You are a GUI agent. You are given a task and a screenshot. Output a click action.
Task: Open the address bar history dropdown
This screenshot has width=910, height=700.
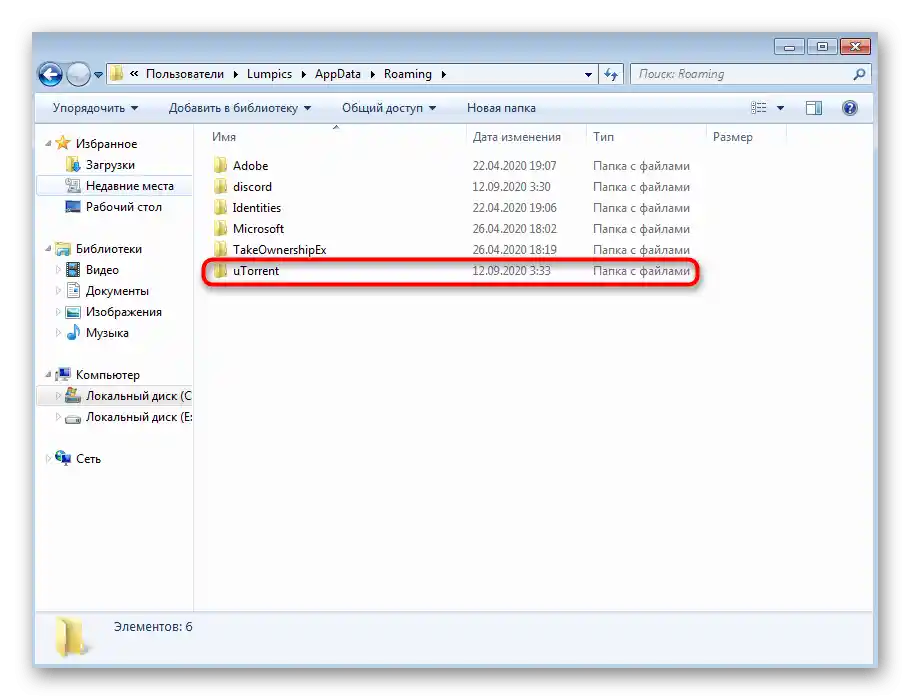[x=588, y=75]
